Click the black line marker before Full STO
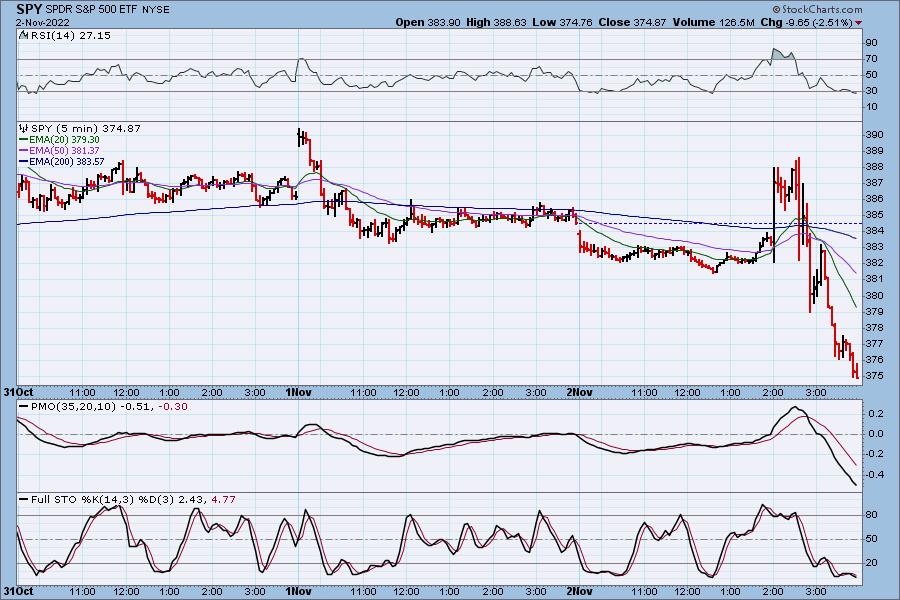This screenshot has height=600, width=900. click(24, 500)
